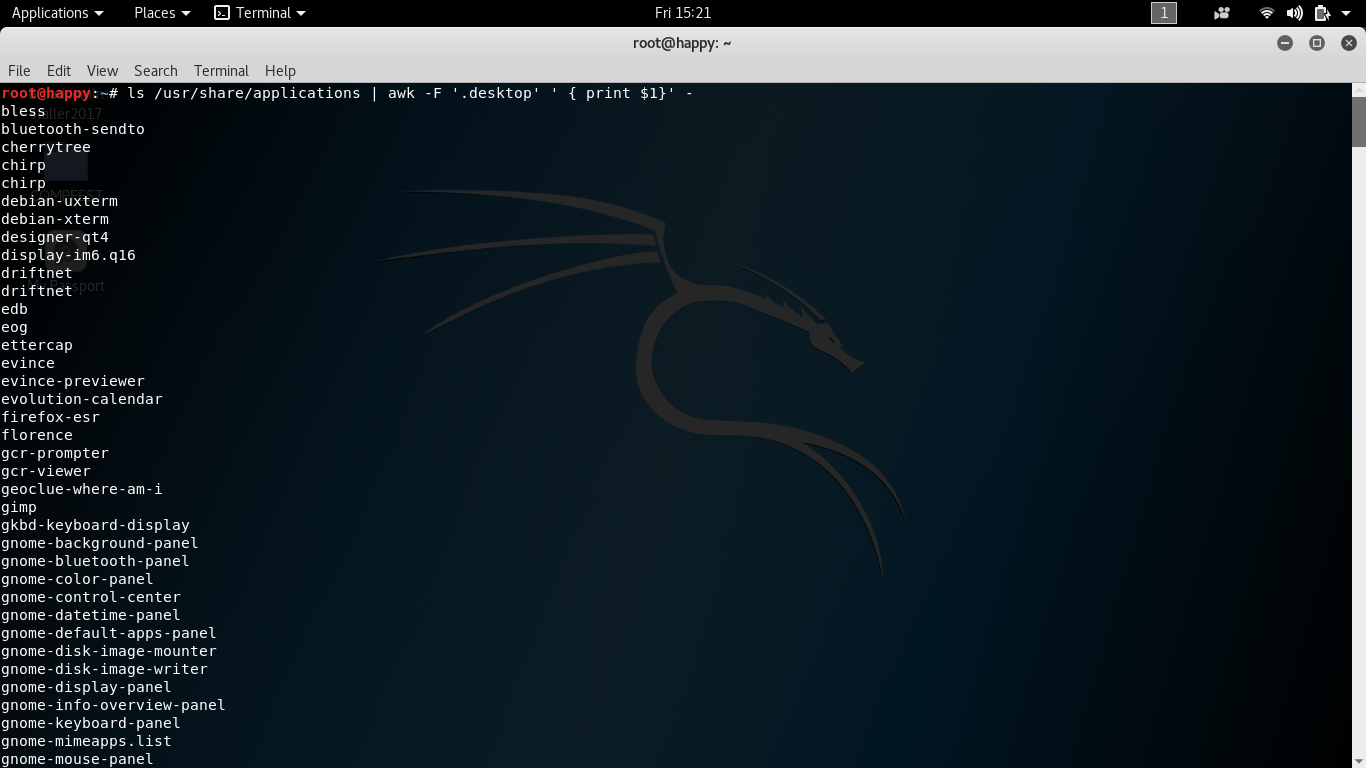Click the 'ettercap' line
The image size is (1366, 768).
(x=37, y=345)
